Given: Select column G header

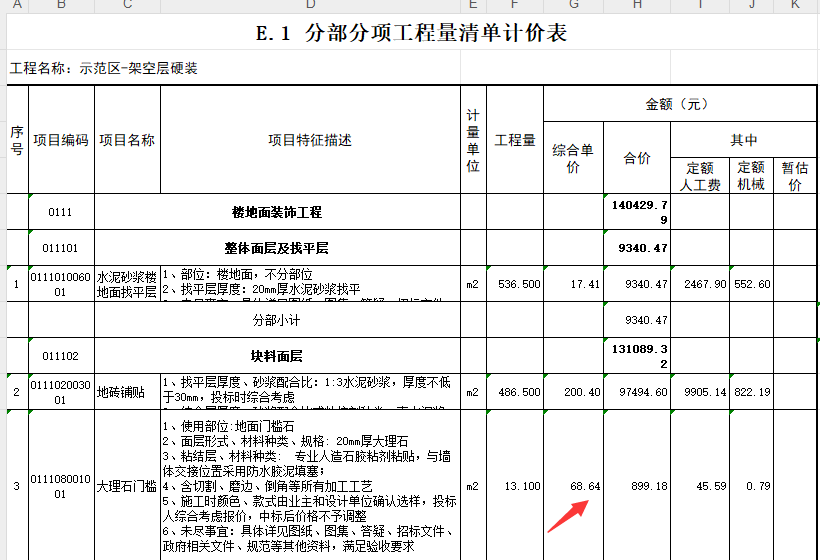Looking at the screenshot, I should (573, 6).
